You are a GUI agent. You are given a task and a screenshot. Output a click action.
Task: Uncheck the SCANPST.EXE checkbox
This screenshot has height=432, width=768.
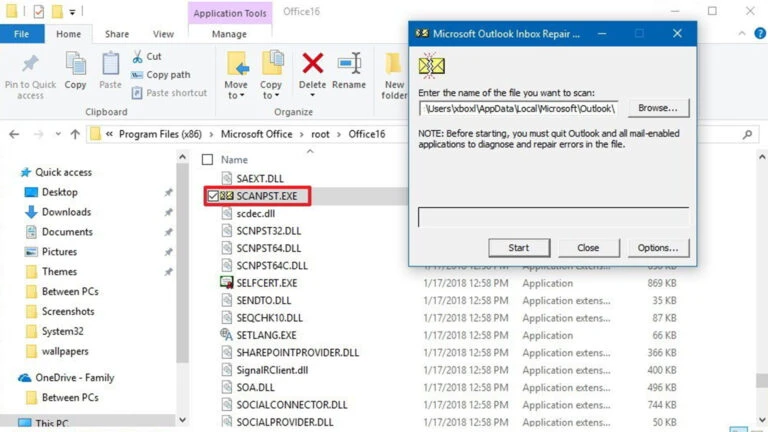coord(212,196)
